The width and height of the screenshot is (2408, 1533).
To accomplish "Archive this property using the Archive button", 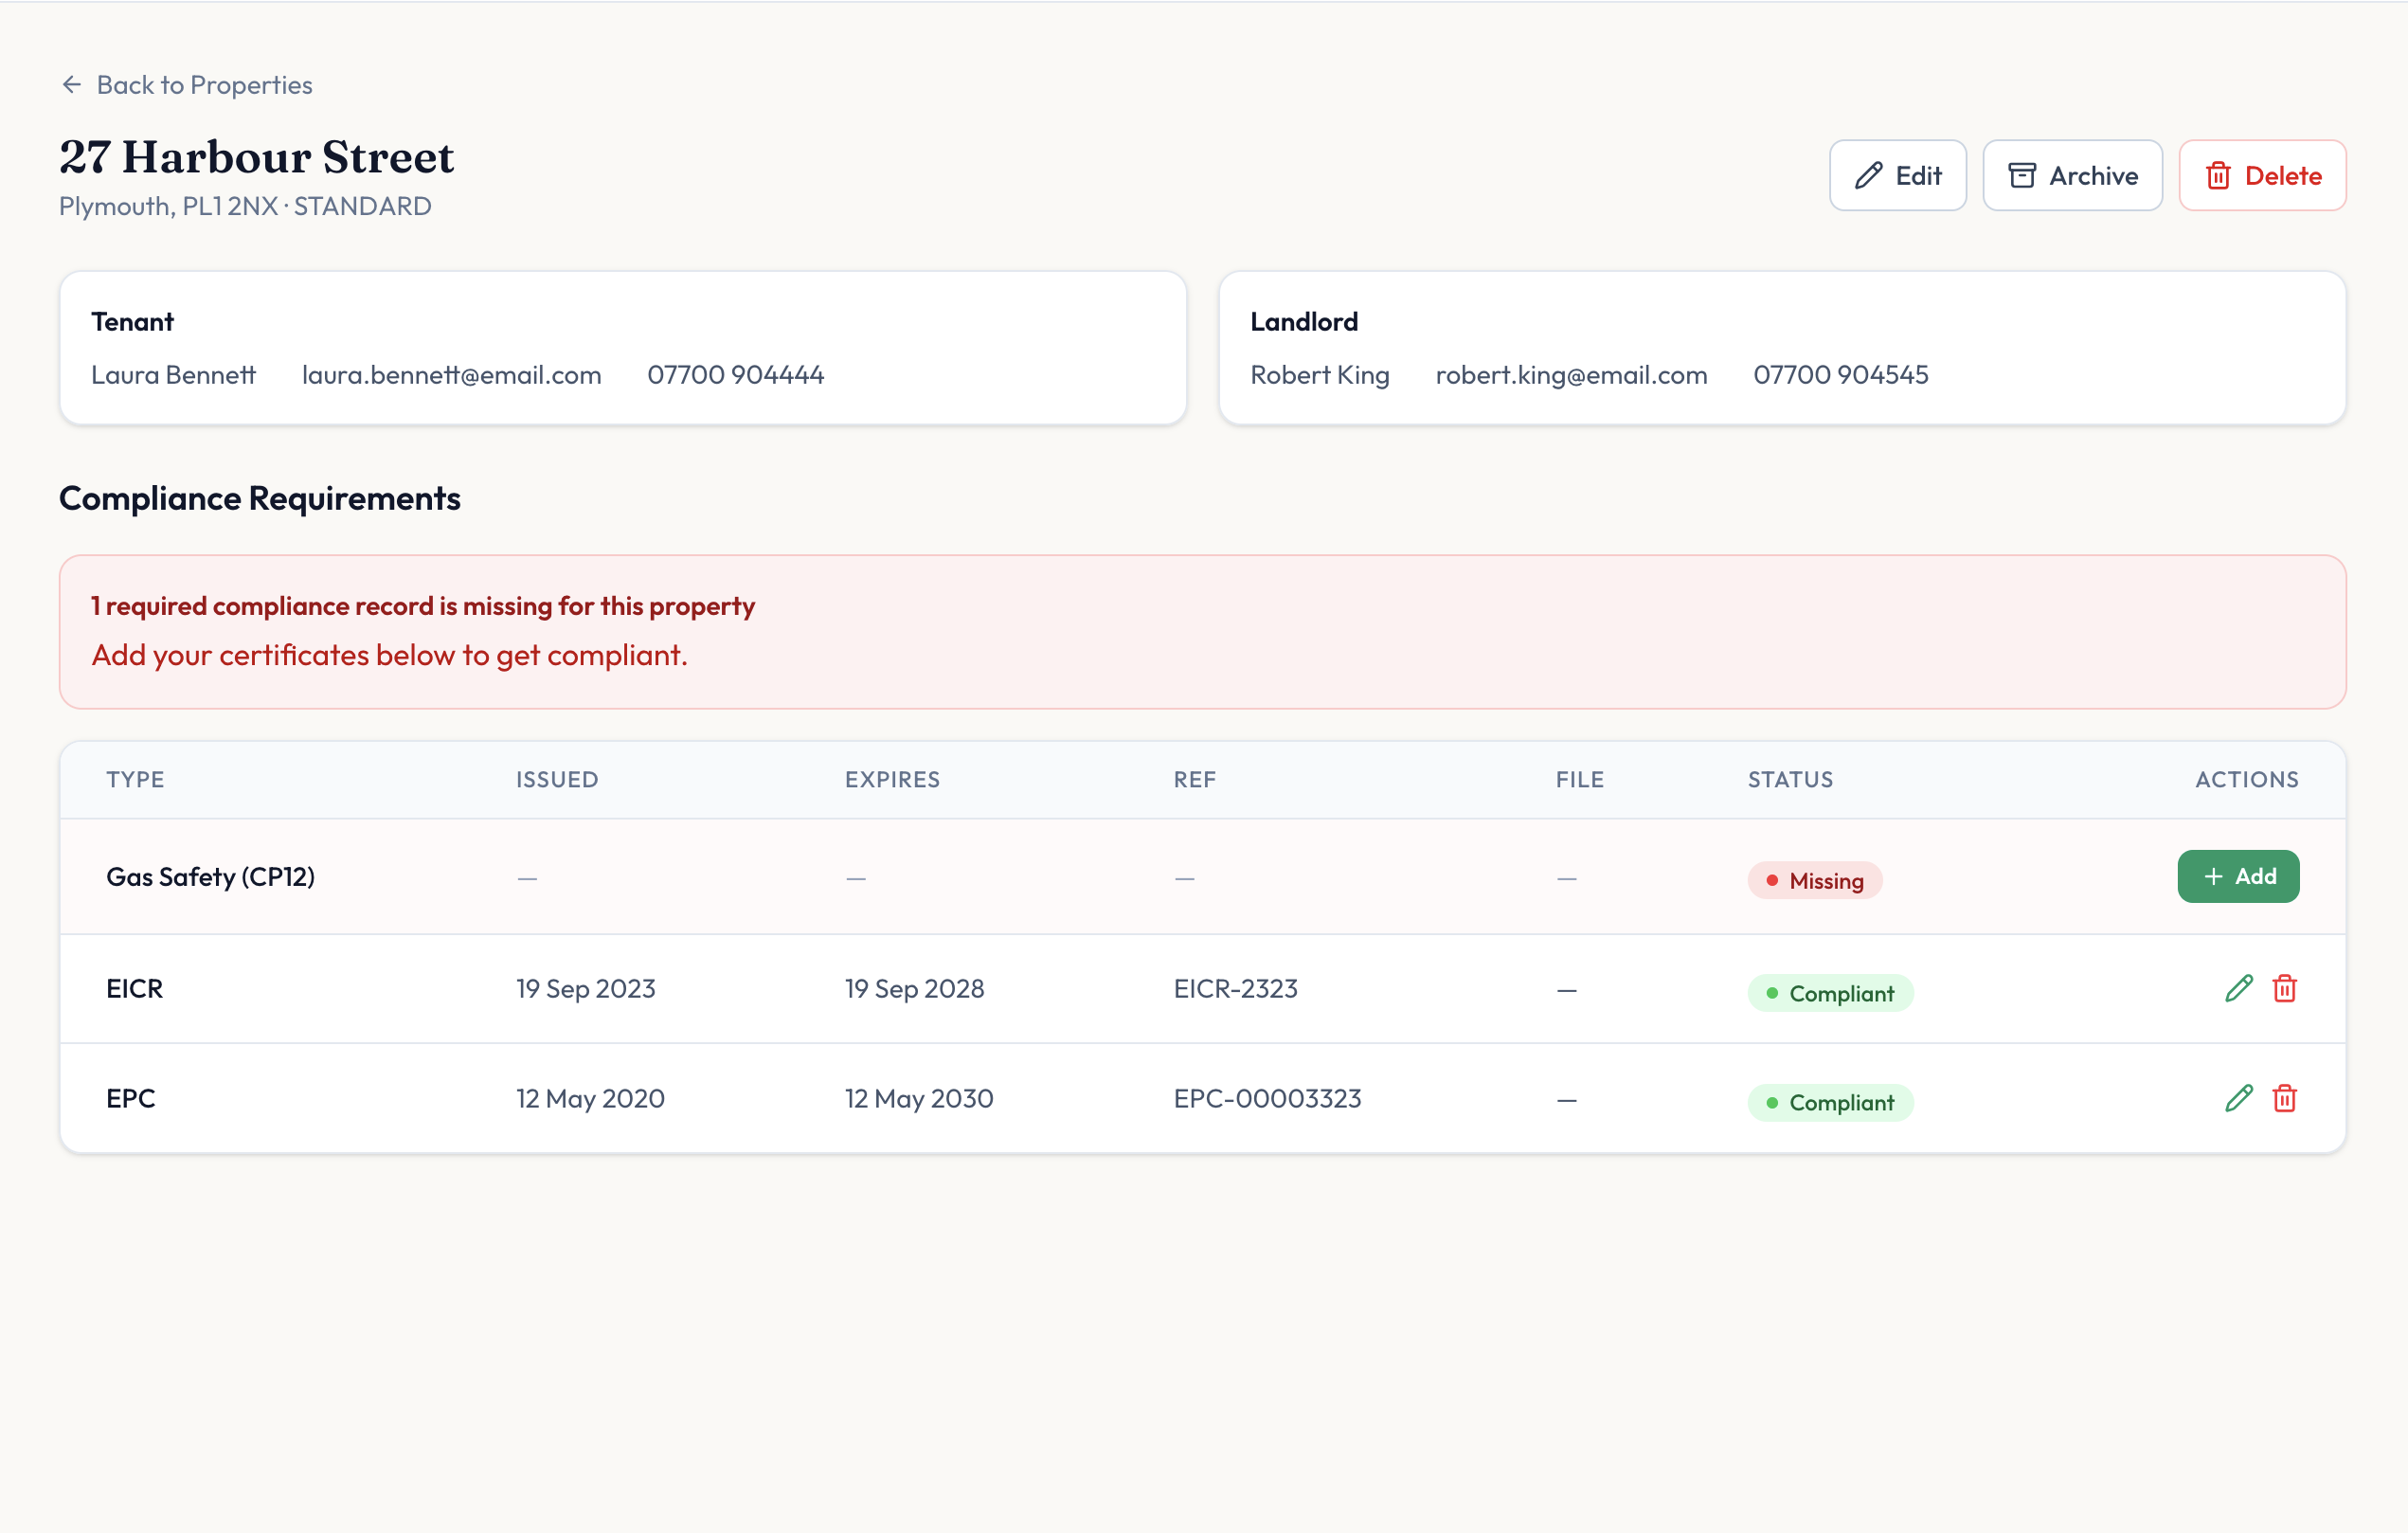I will tap(2072, 176).
